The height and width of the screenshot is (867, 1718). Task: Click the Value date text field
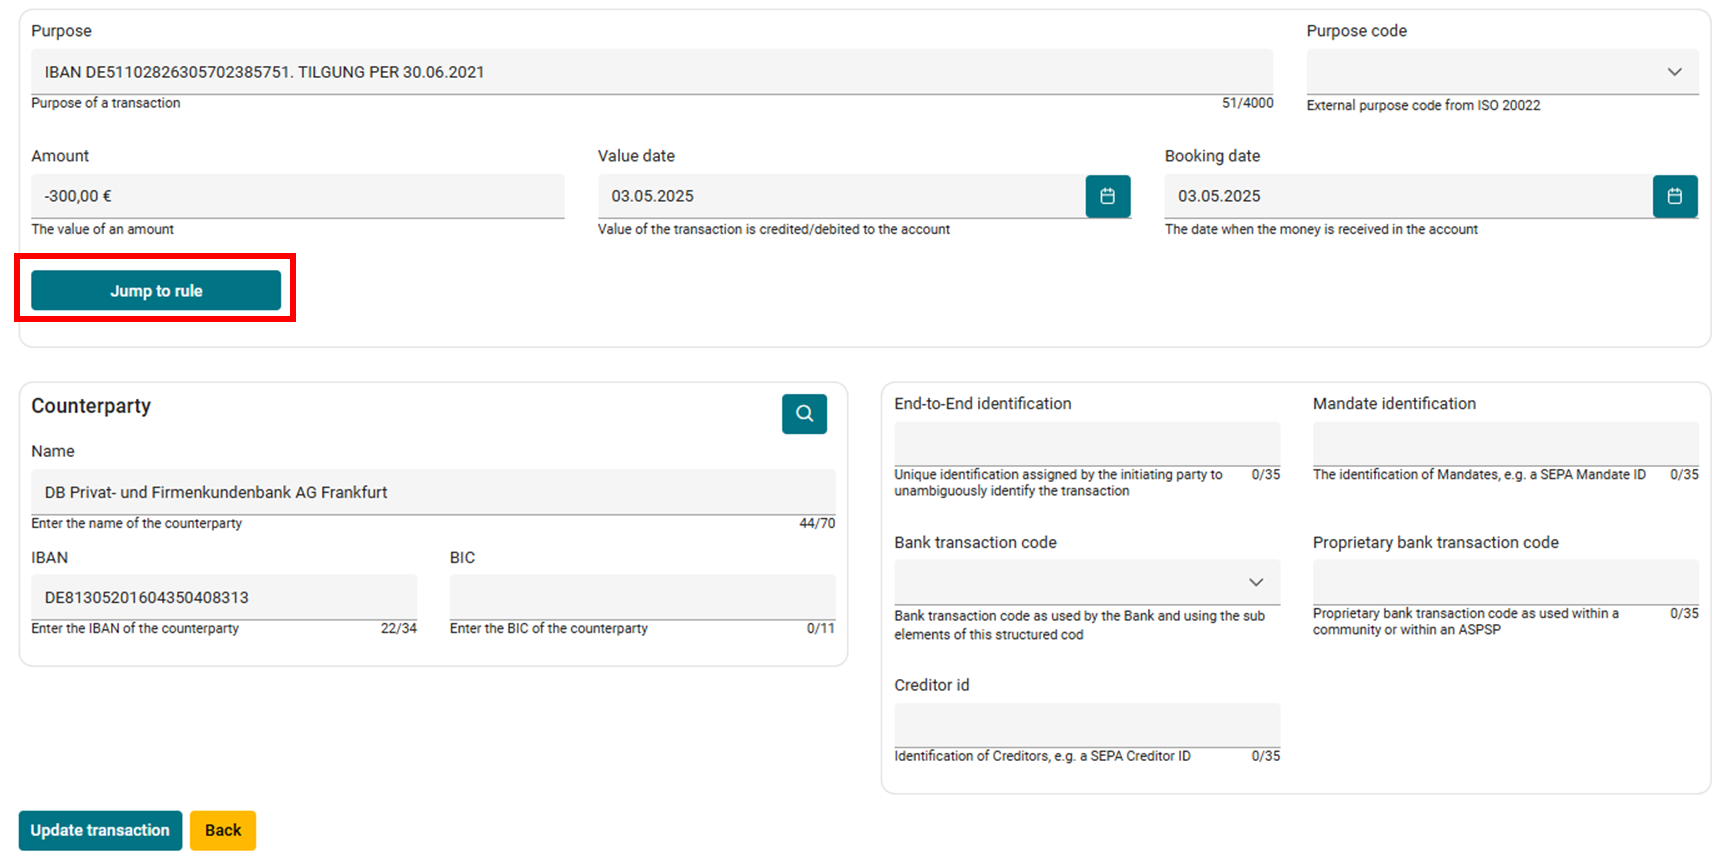[x=840, y=196]
